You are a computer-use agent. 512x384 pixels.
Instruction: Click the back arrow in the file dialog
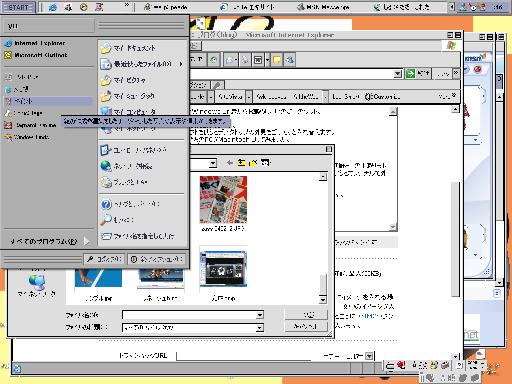pyautogui.click(x=229, y=163)
